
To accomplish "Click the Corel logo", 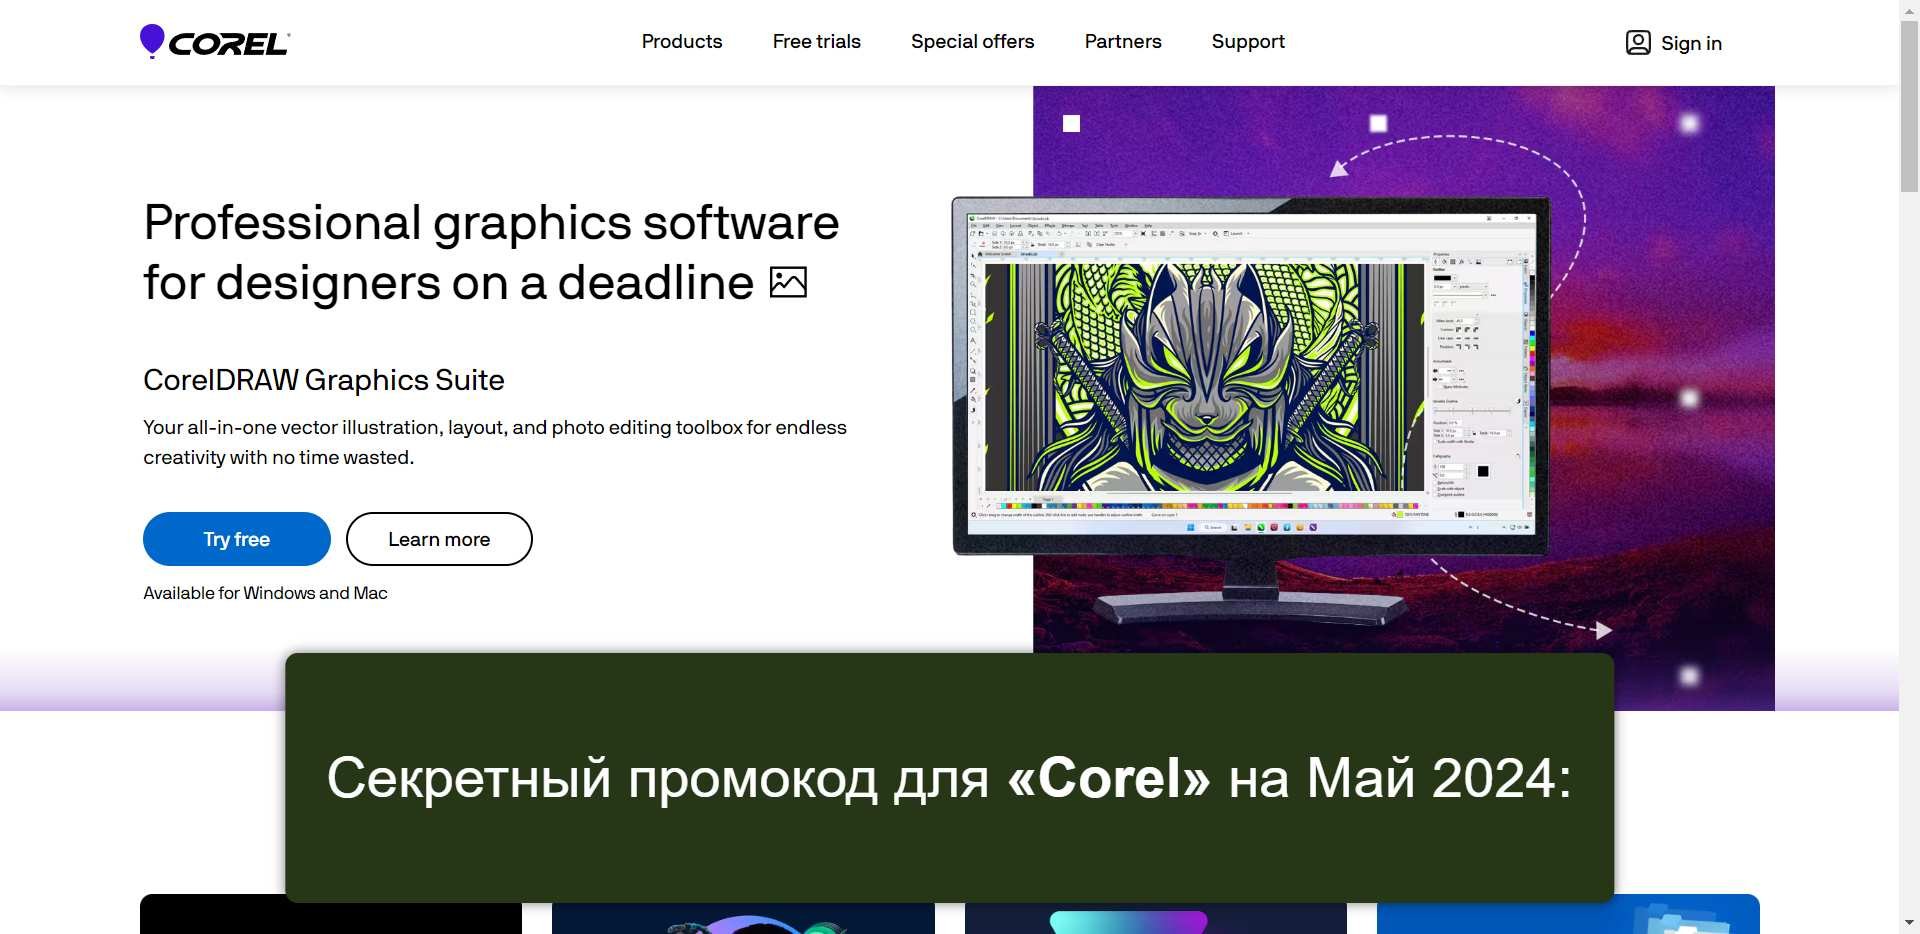I will pos(215,42).
